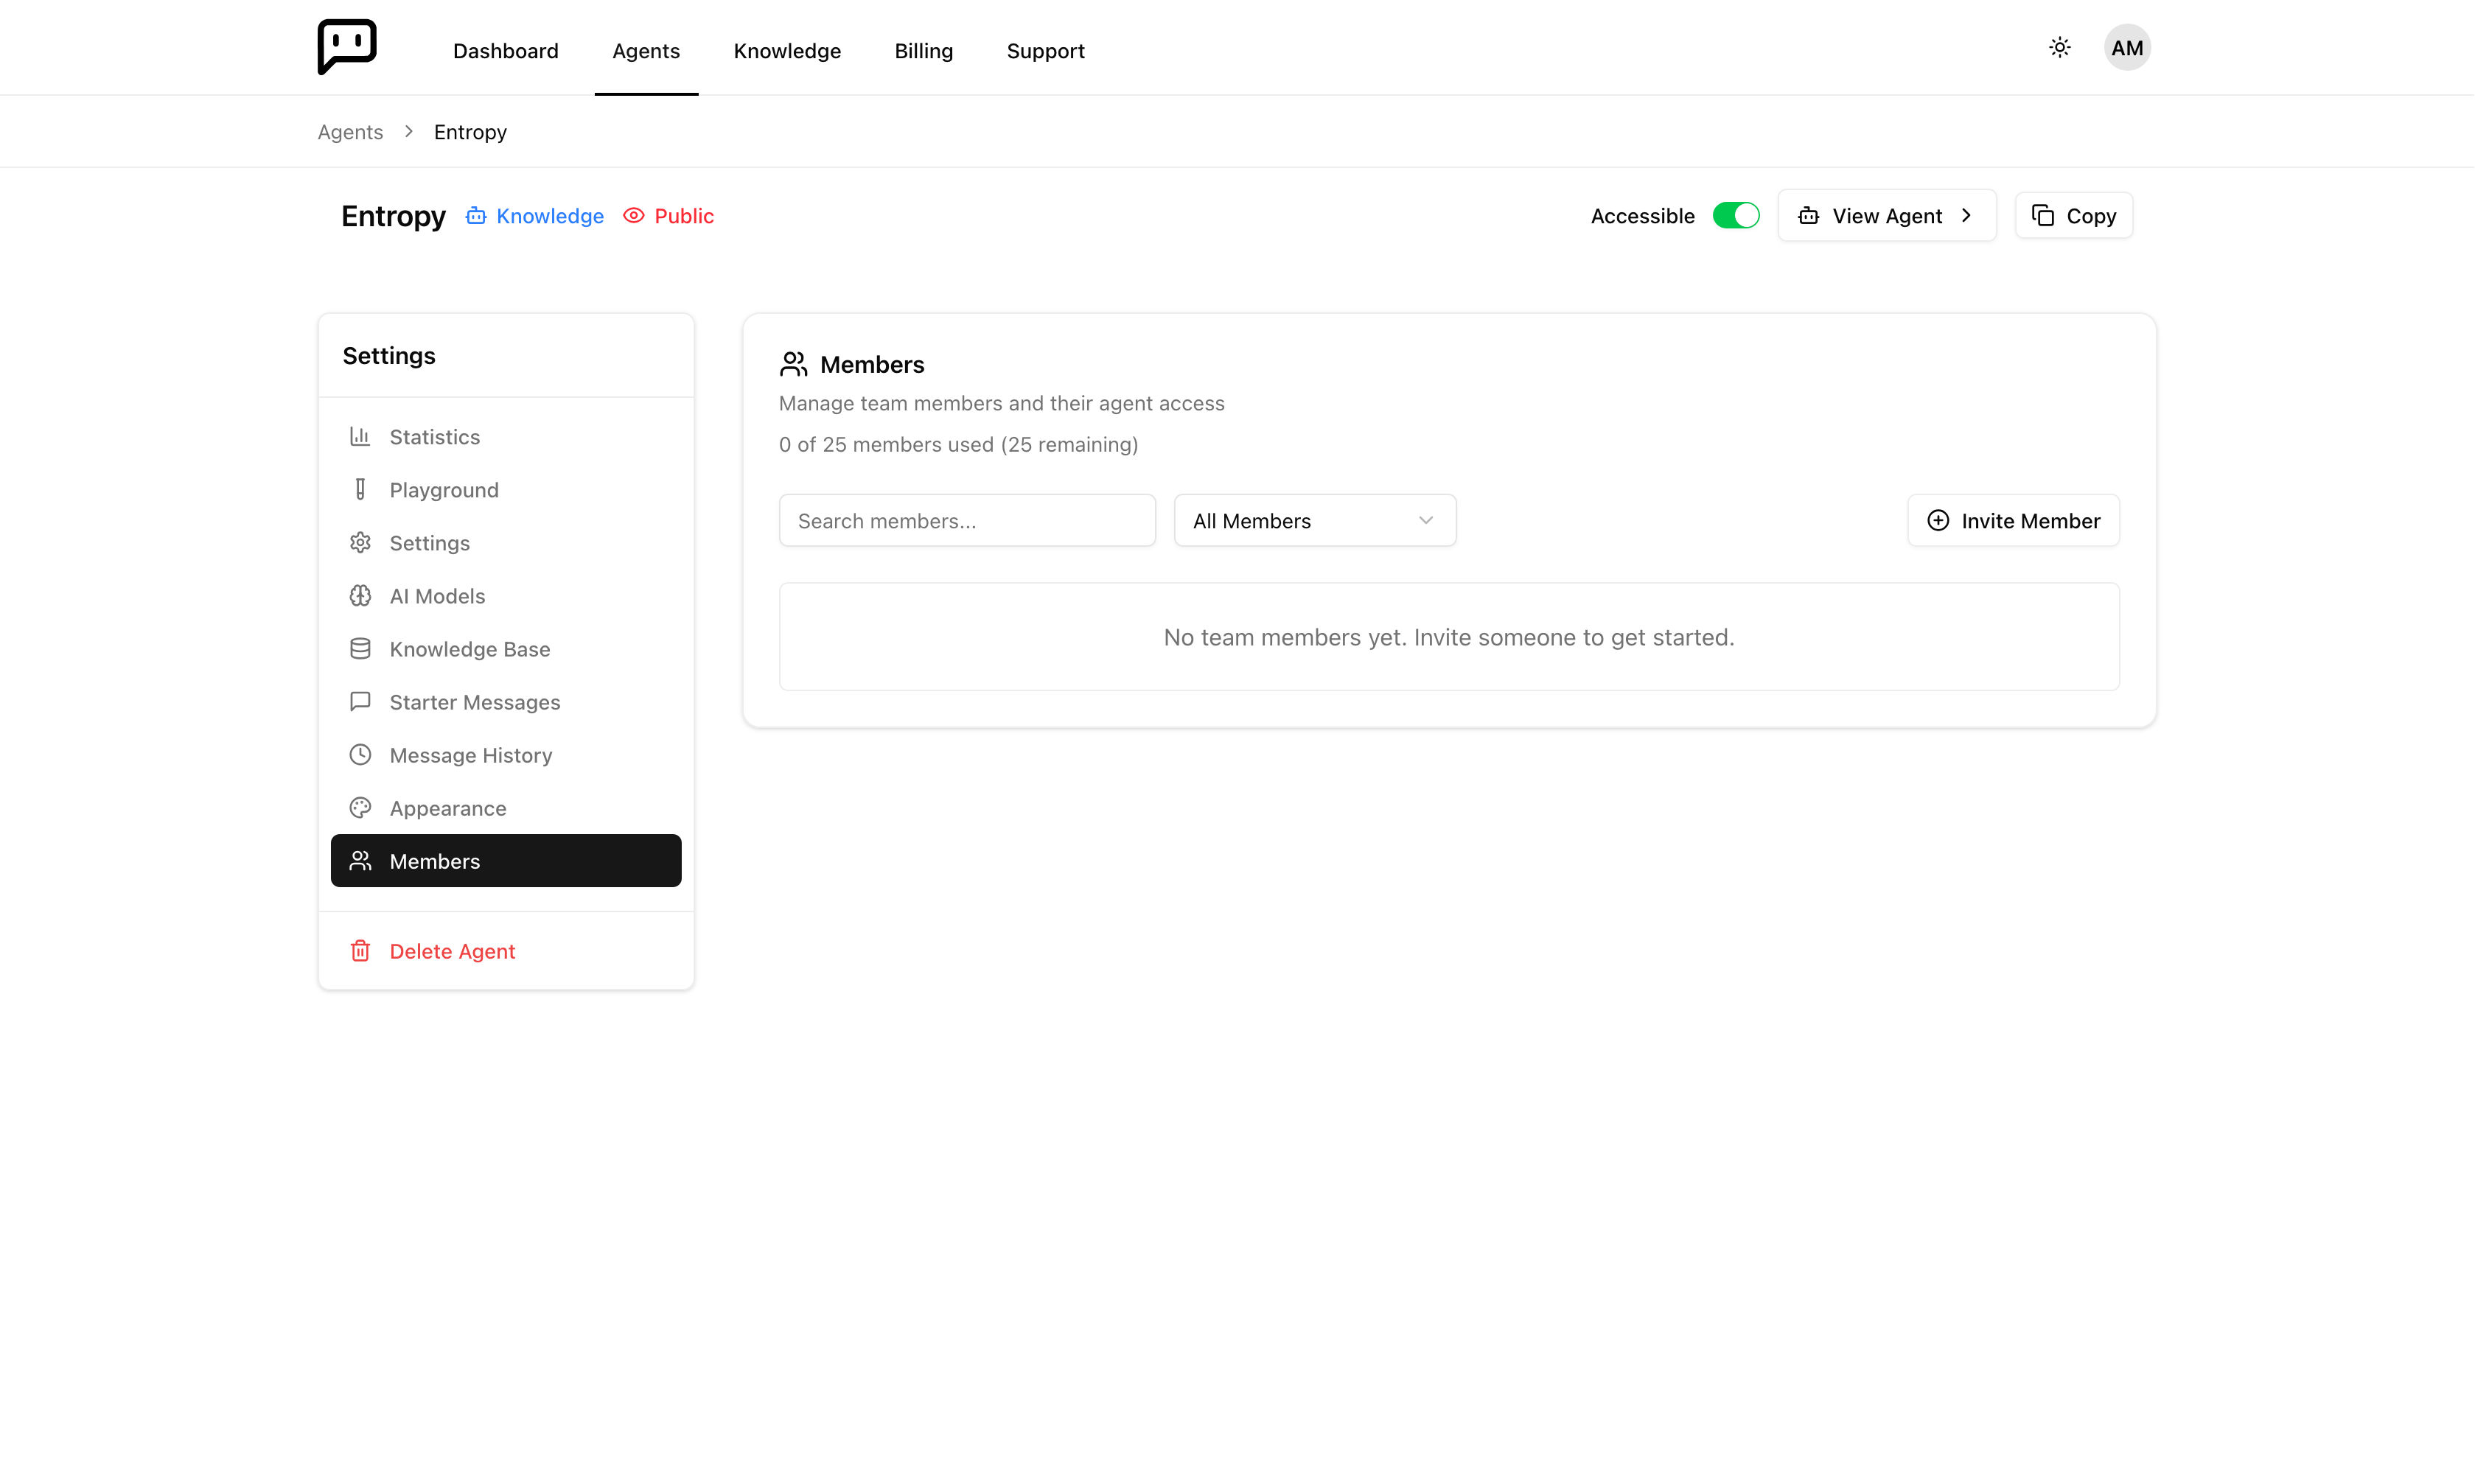Click the View Agent chevron arrow
The image size is (2475, 1484).
click(x=1966, y=216)
